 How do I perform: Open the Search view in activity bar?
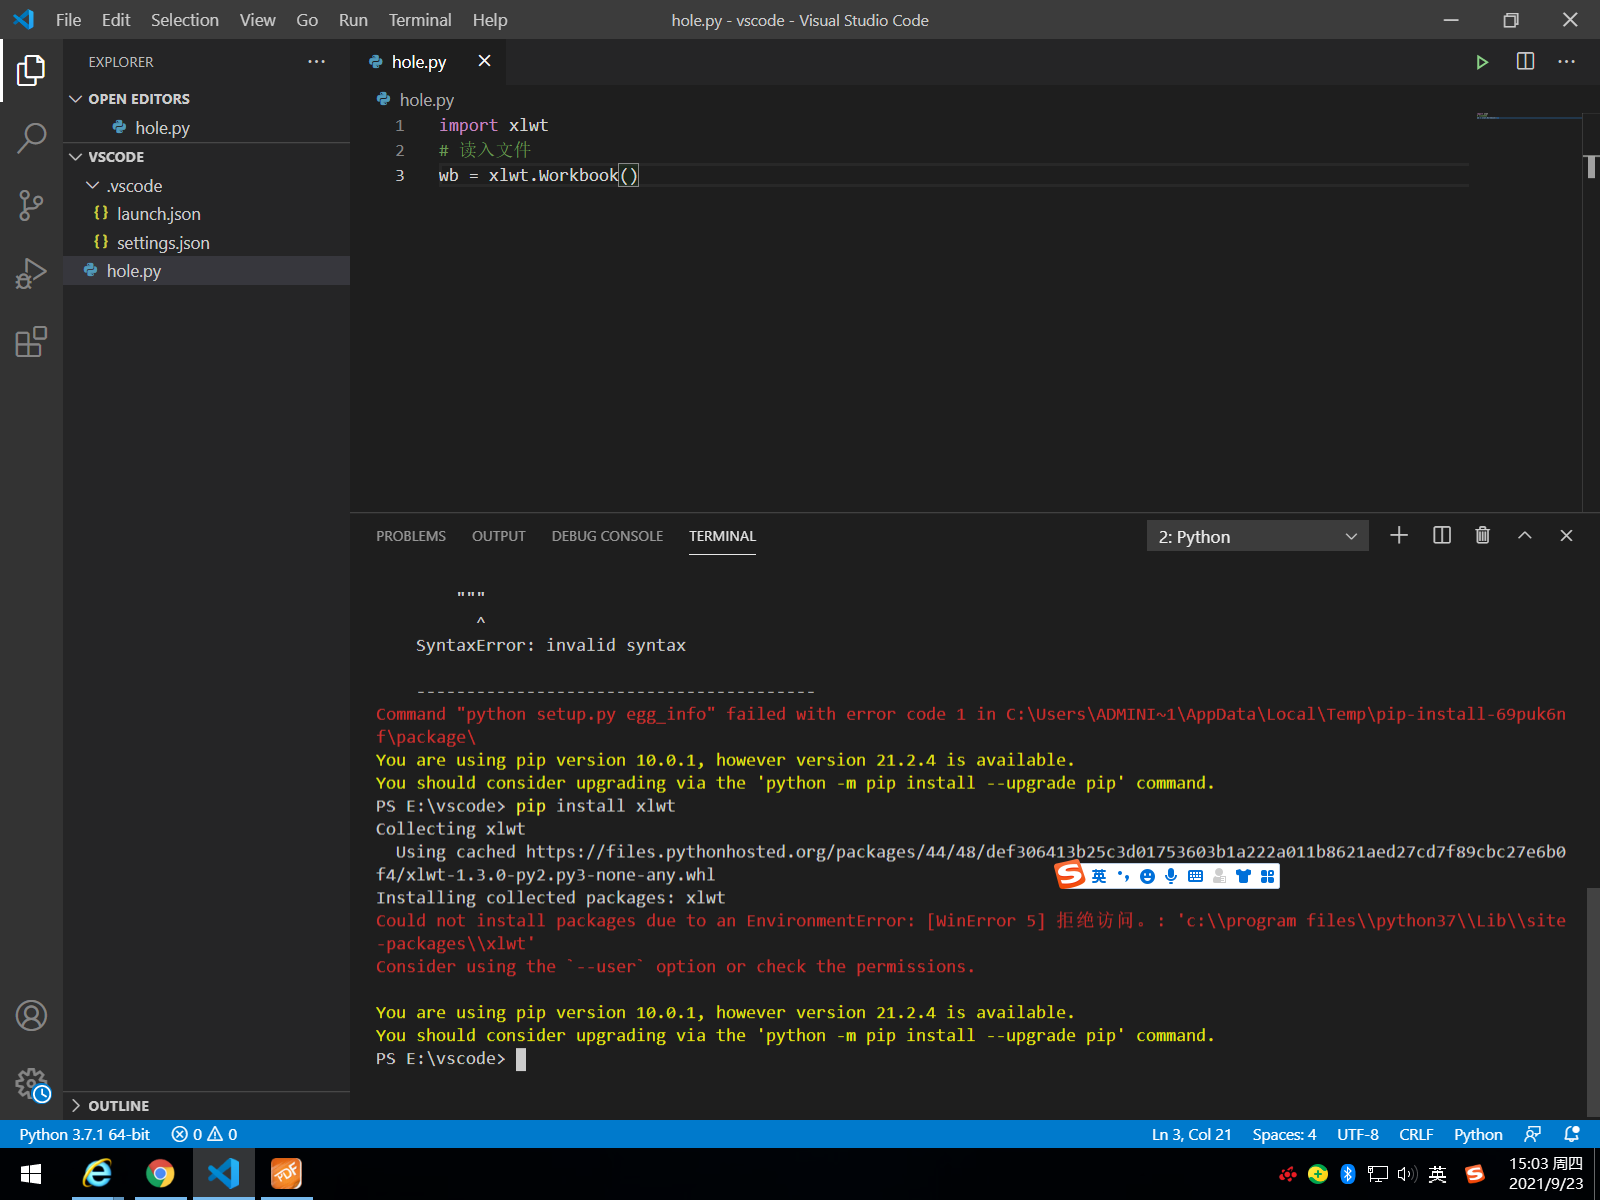[x=31, y=138]
